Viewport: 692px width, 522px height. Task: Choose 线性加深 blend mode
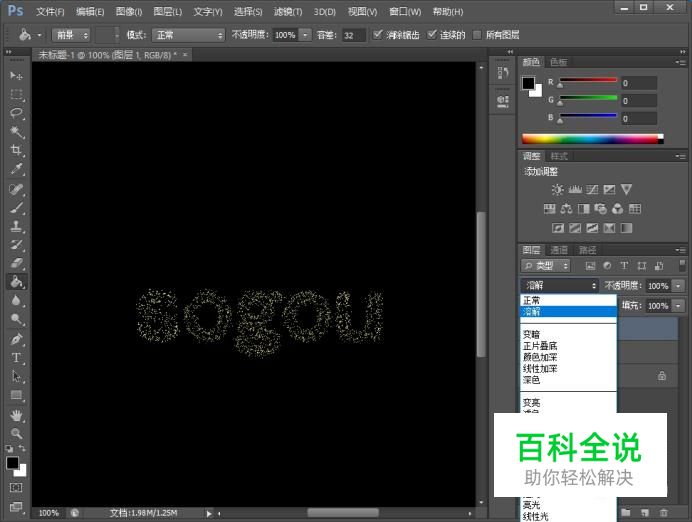click(568, 368)
